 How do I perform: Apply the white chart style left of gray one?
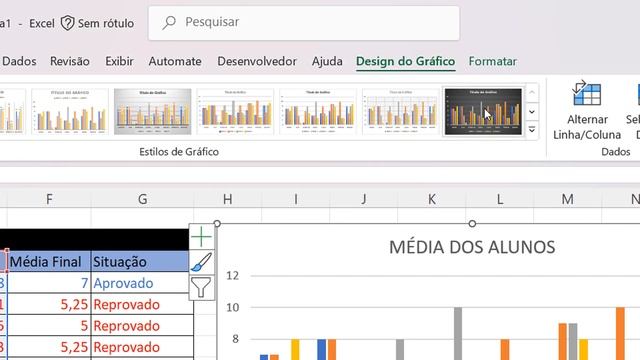click(x=70, y=111)
